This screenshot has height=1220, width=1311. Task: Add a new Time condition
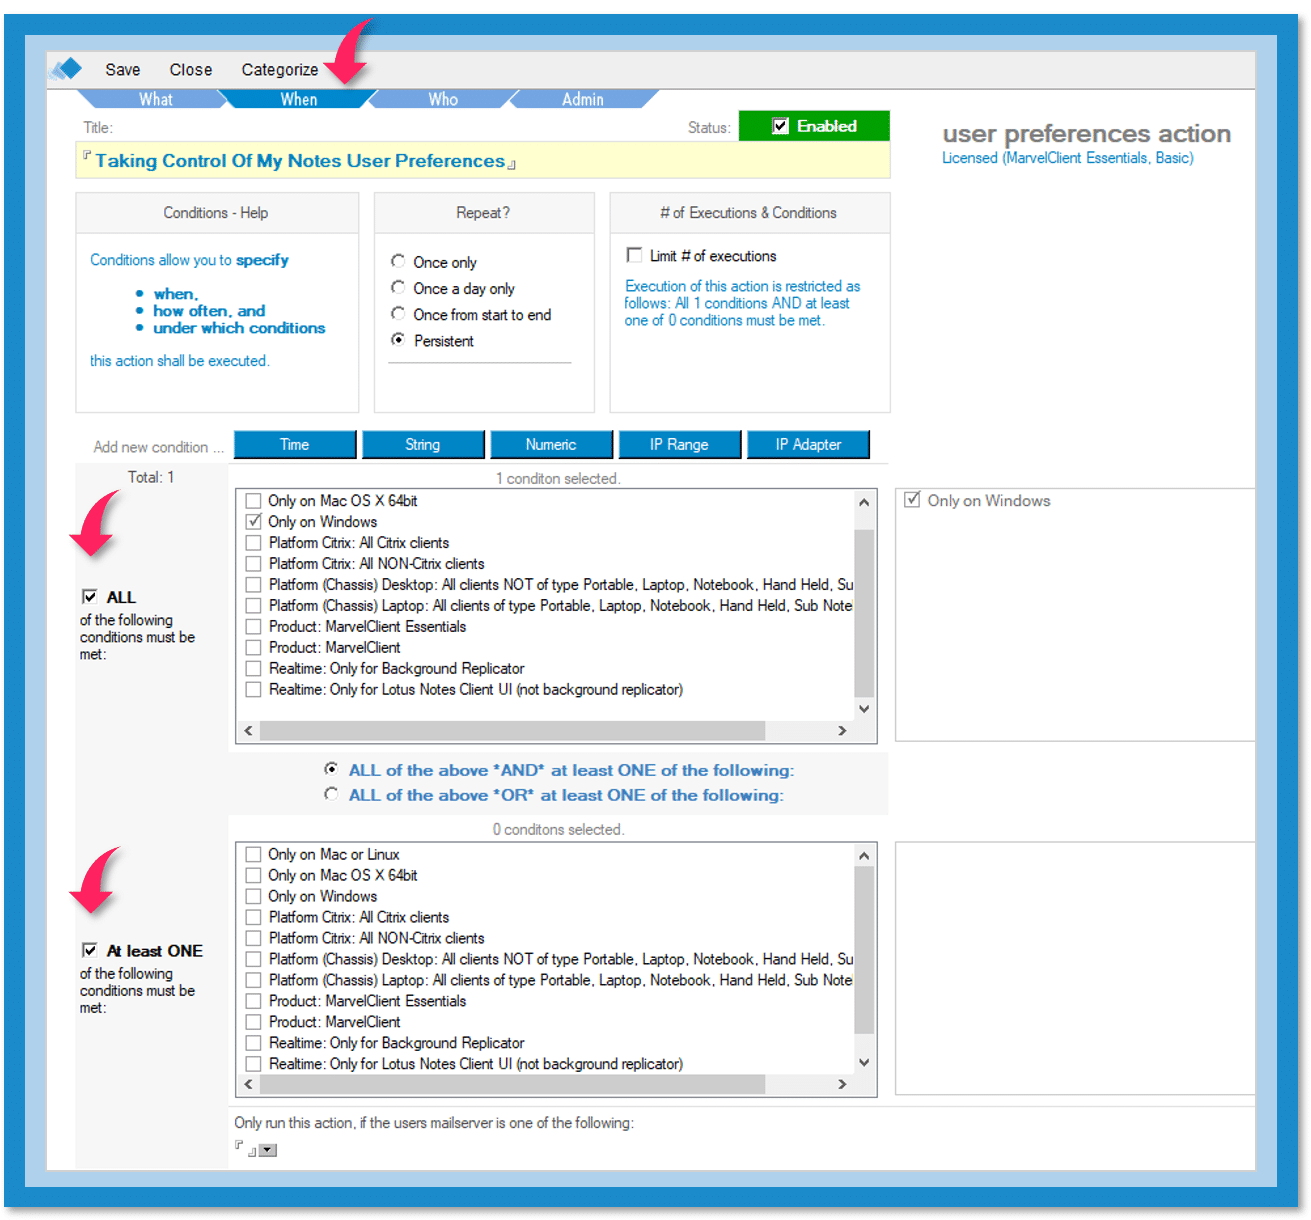click(x=294, y=444)
